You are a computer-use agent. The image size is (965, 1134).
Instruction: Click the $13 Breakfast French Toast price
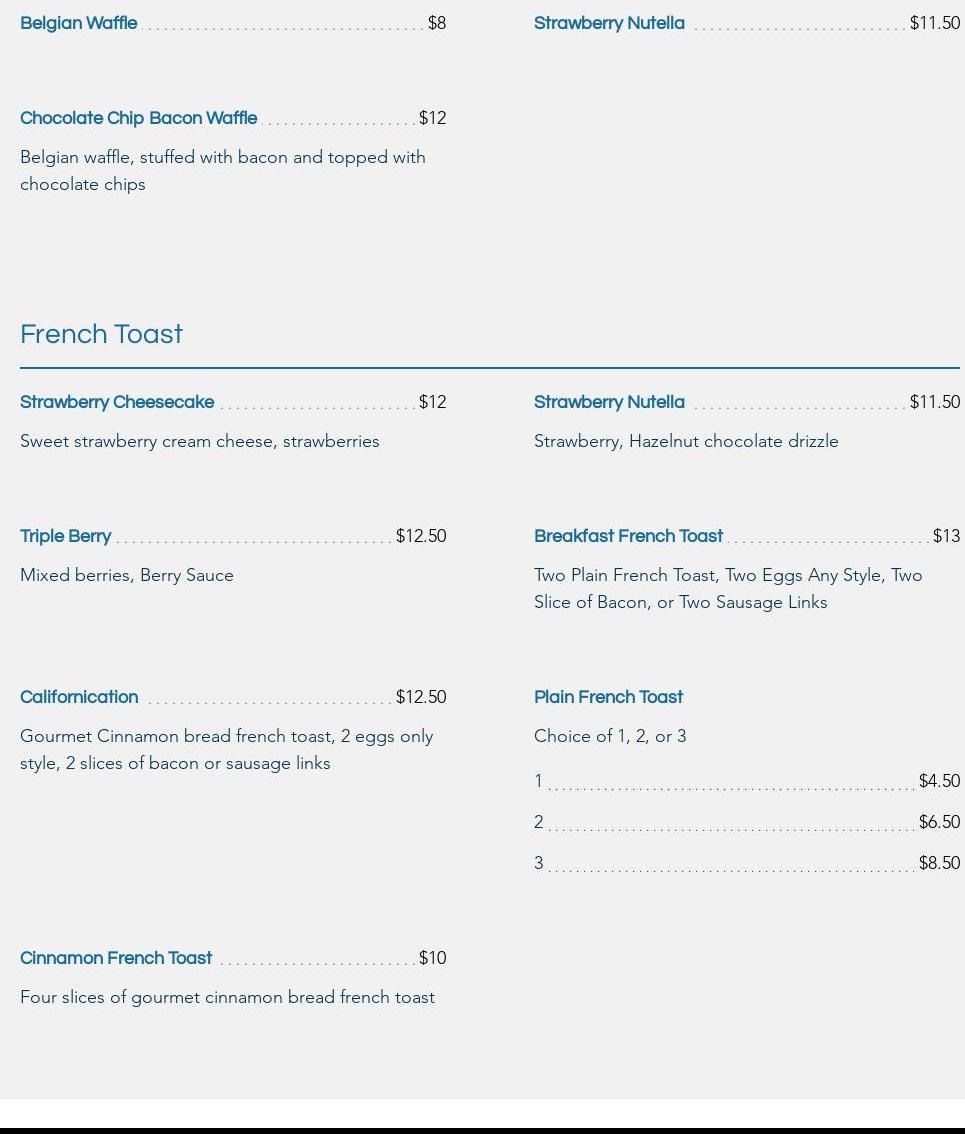click(945, 536)
